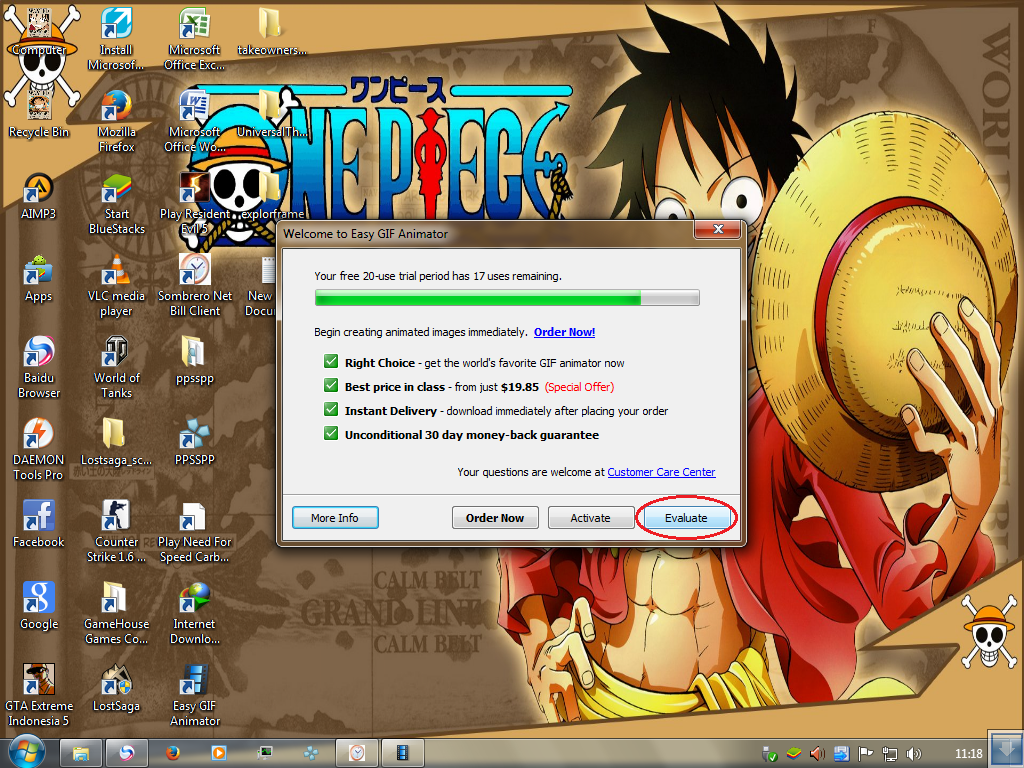Open Baidu Browser taskbar button
Image resolution: width=1024 pixels, height=768 pixels.
click(127, 754)
